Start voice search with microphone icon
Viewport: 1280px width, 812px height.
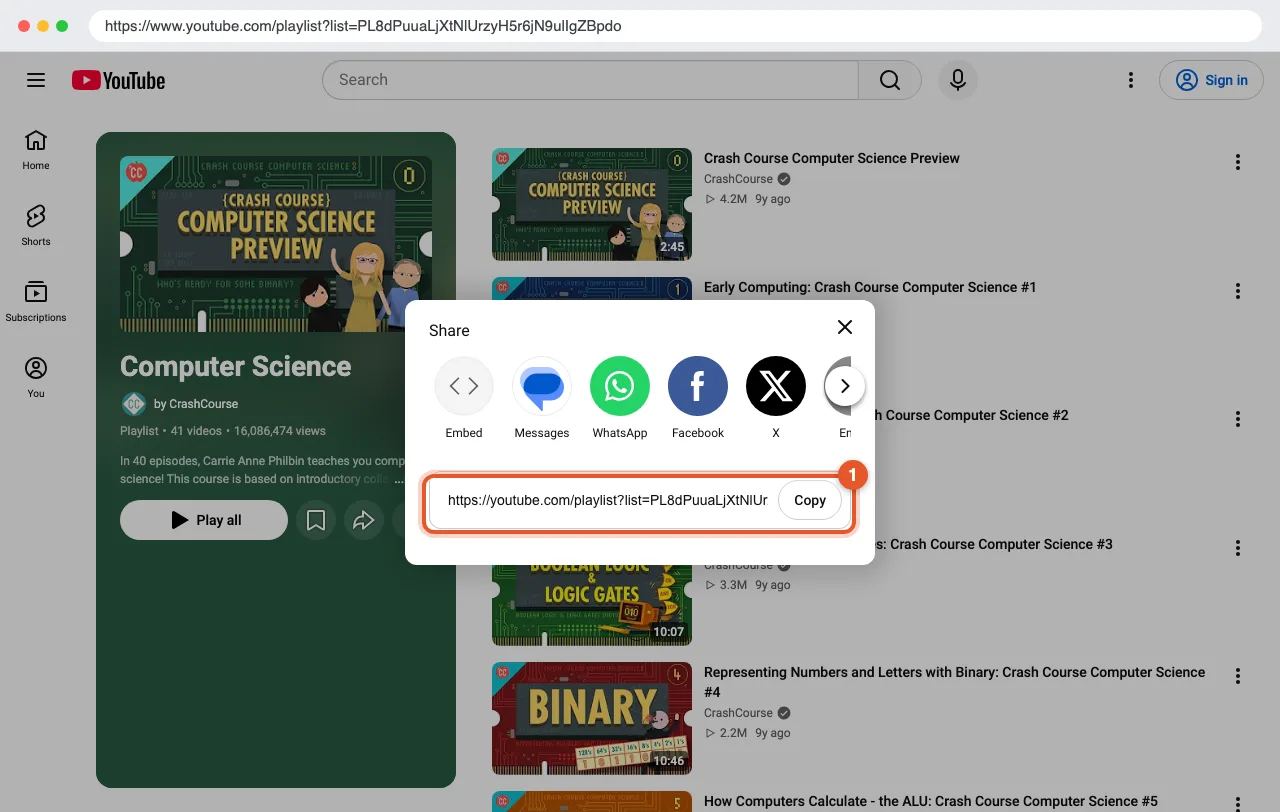[x=958, y=80]
